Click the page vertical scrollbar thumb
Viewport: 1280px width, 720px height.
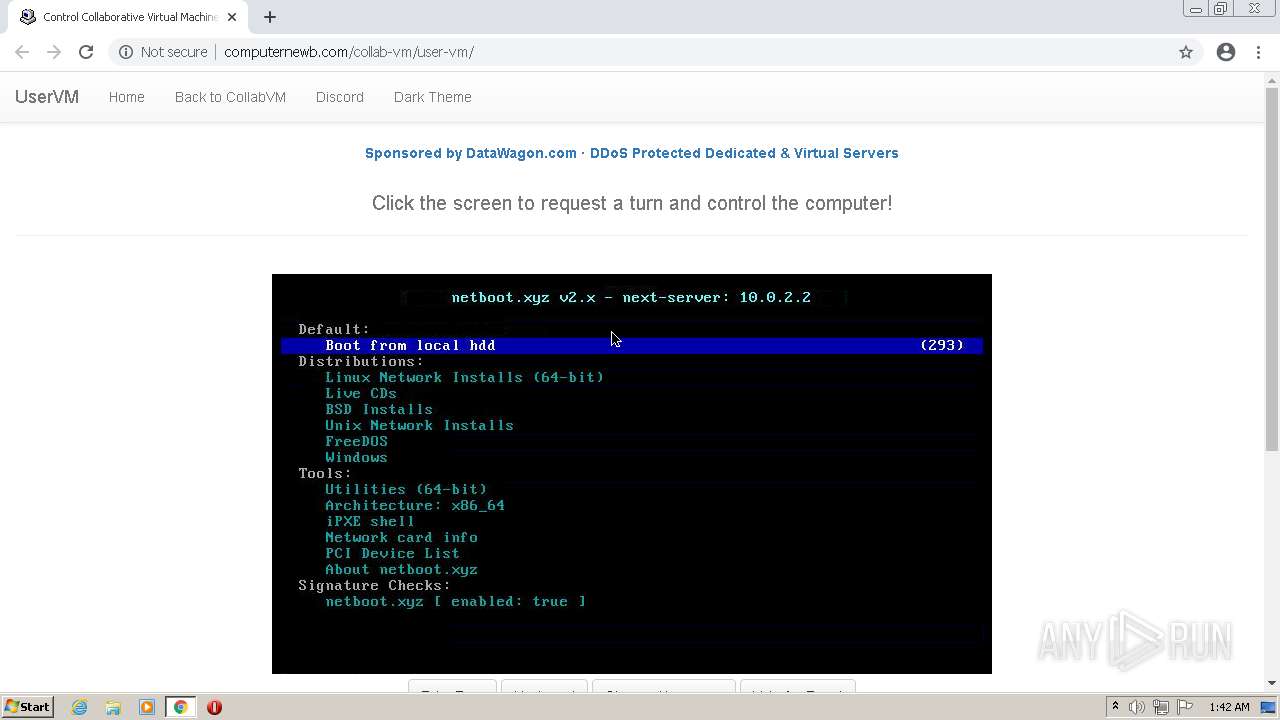[1272, 270]
